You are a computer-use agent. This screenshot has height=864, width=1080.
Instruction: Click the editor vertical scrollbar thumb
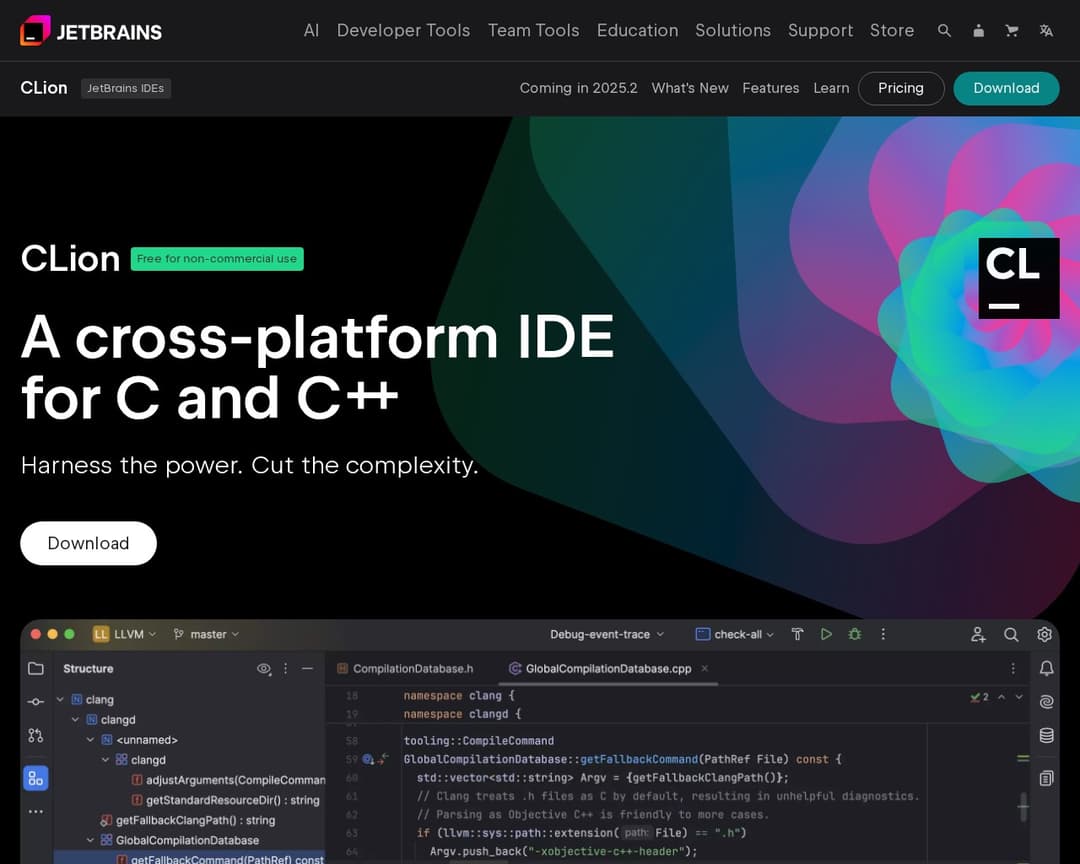tap(1024, 806)
